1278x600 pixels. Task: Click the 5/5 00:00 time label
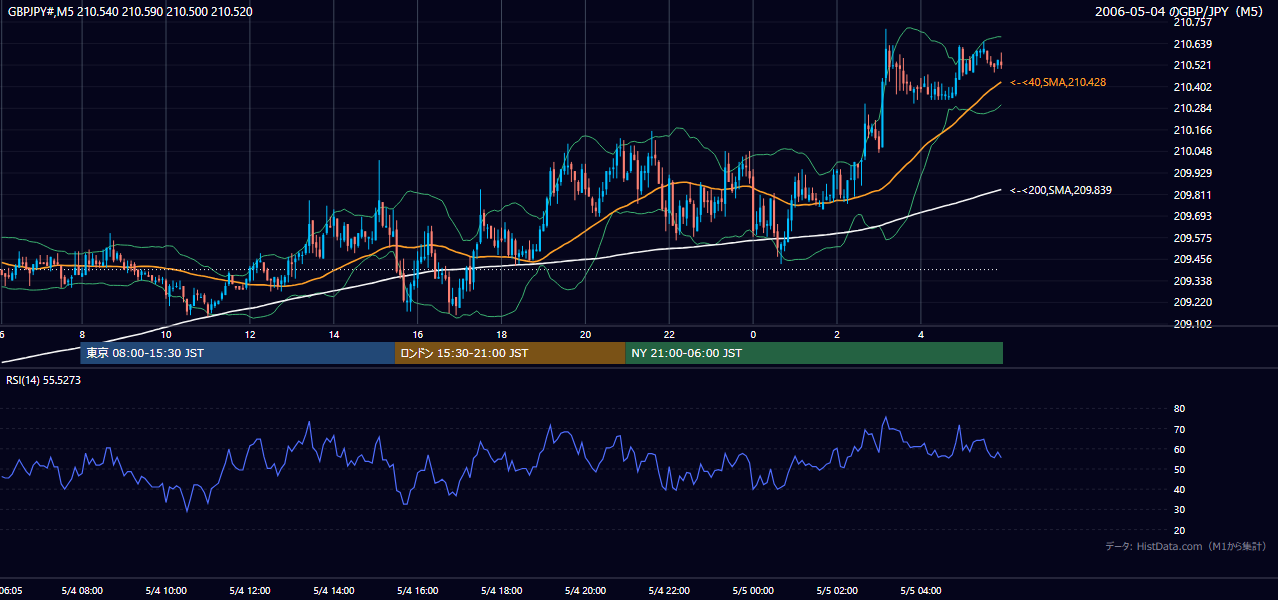point(754,591)
